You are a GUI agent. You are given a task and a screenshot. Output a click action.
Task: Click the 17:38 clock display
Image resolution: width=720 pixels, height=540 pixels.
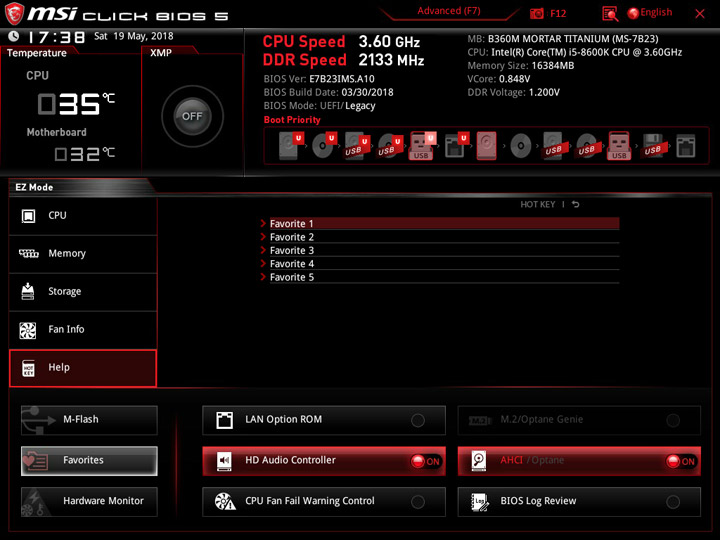(x=56, y=37)
